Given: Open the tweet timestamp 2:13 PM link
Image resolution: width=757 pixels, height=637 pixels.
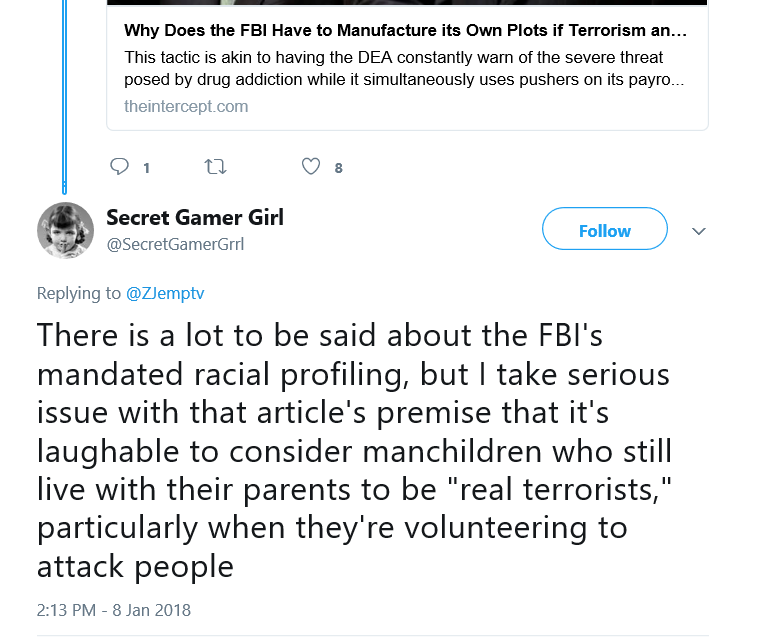Looking at the screenshot, I should tap(66, 610).
